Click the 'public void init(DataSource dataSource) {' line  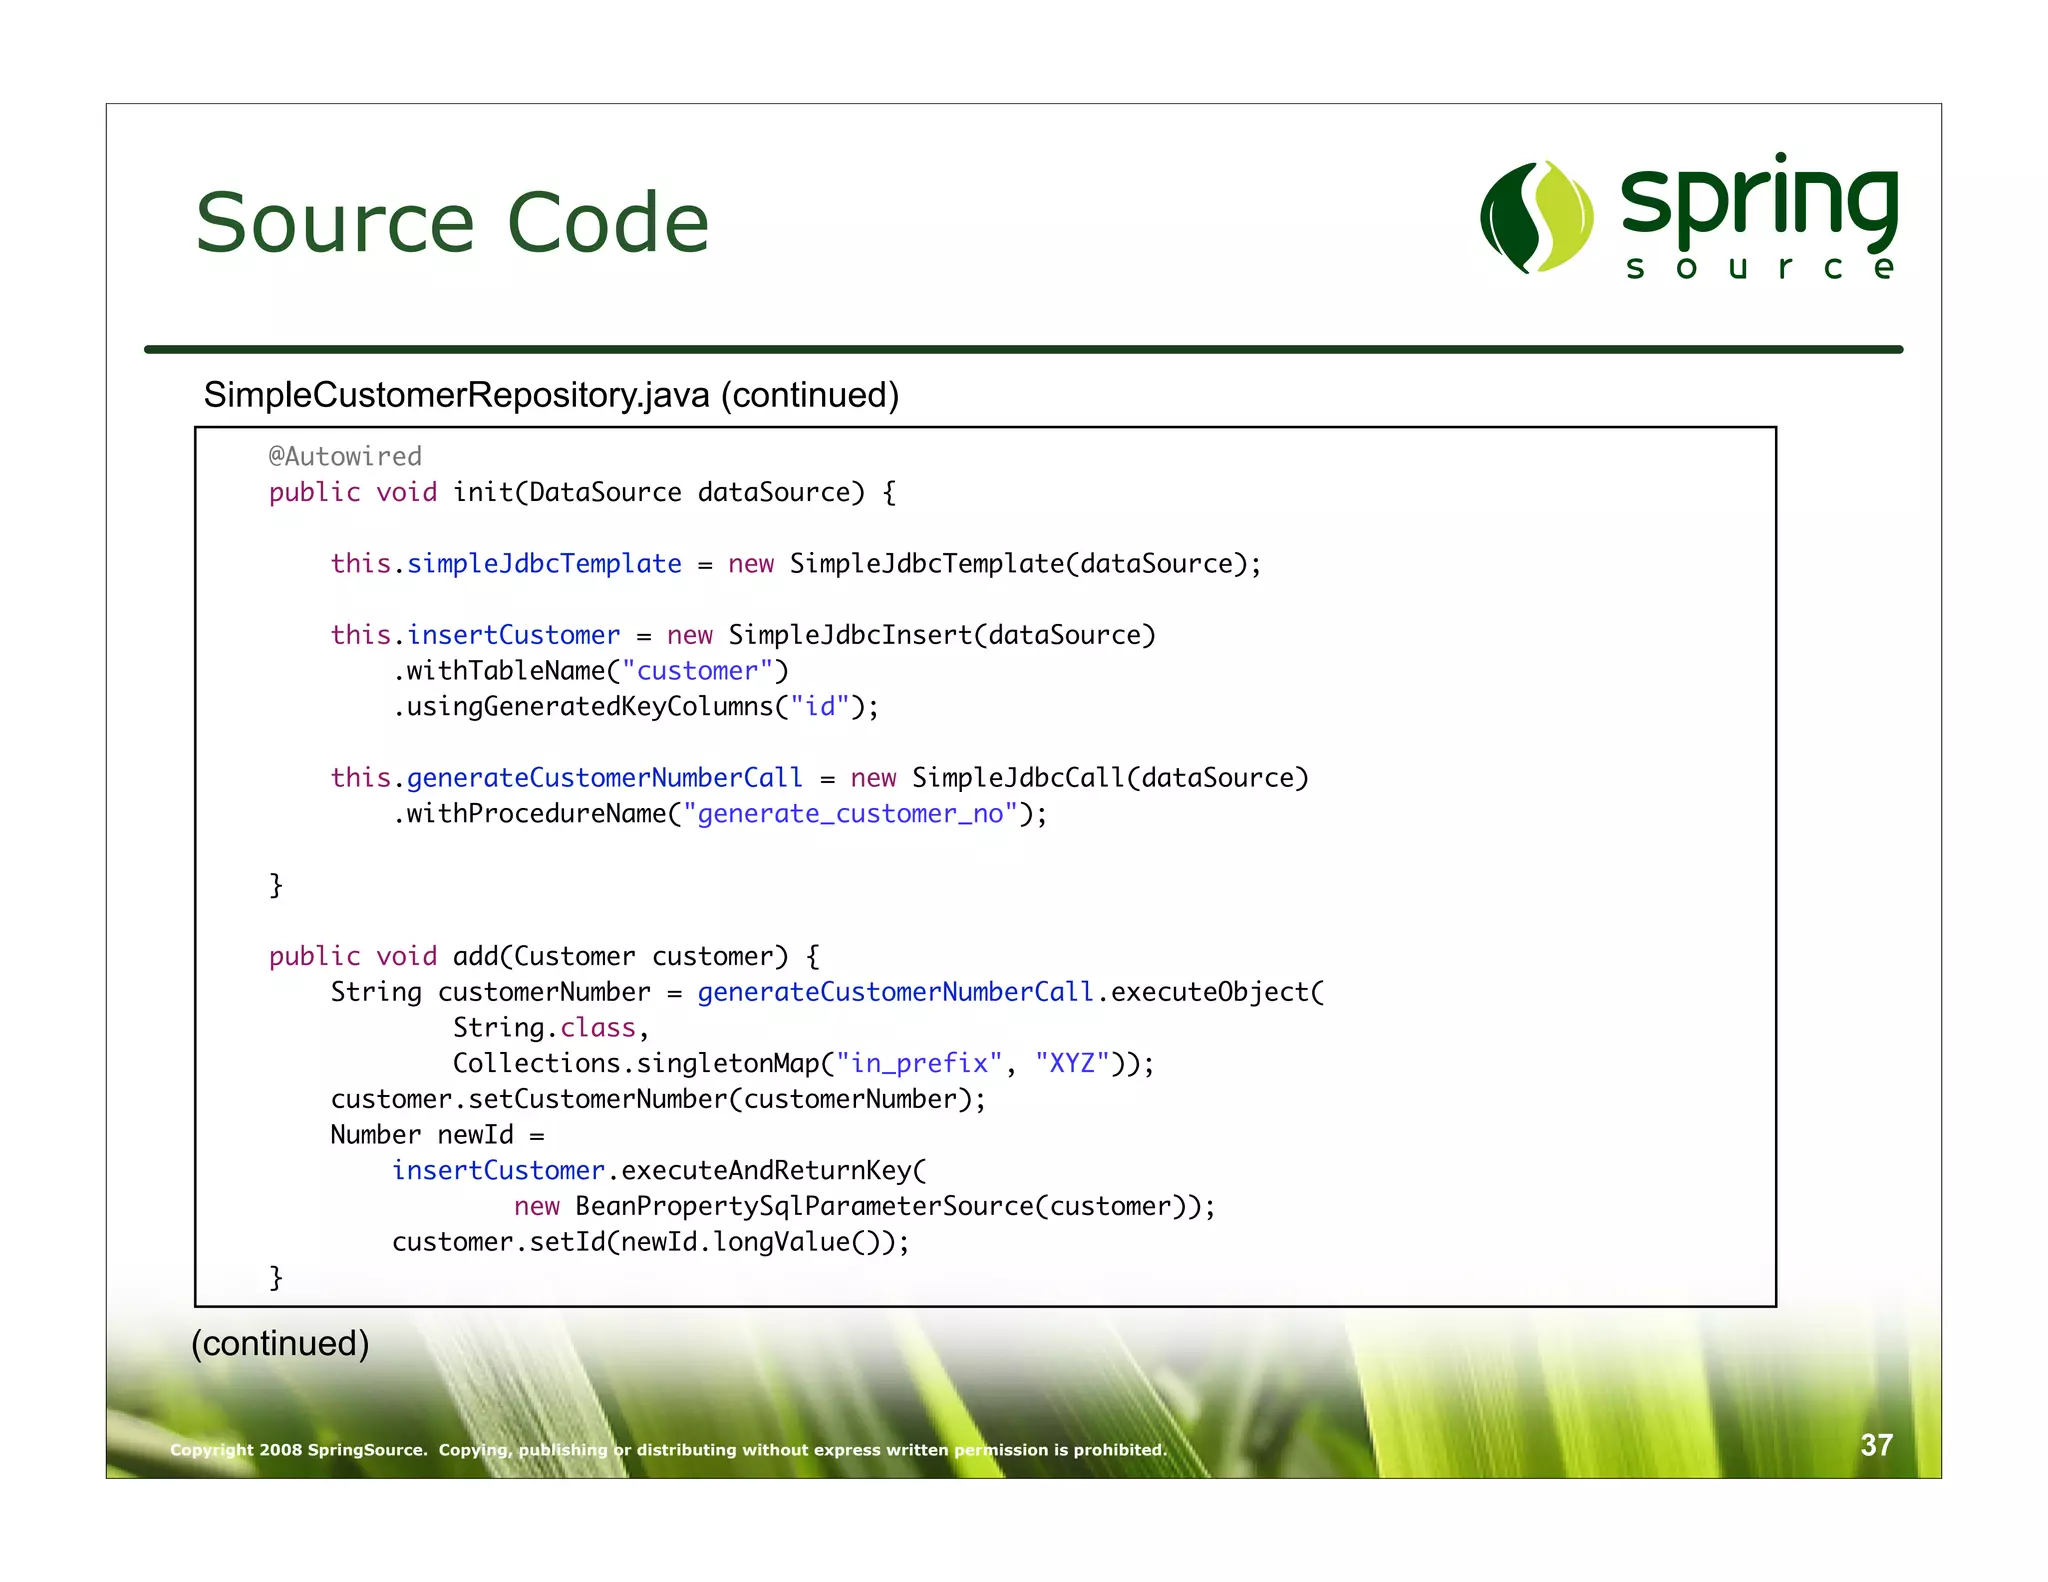[582, 492]
